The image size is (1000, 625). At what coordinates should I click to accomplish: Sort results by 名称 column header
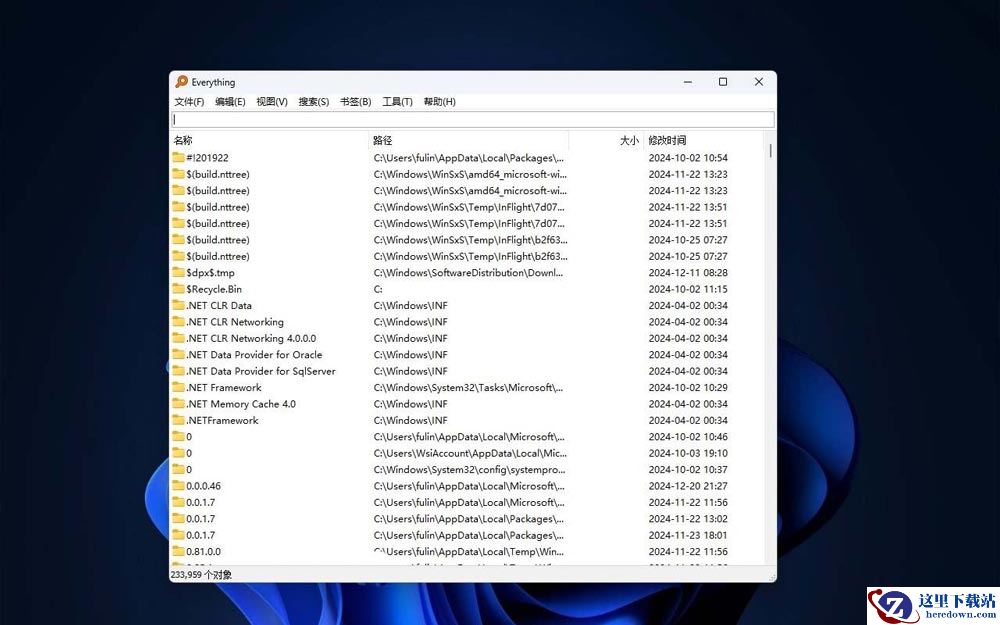tap(270, 140)
